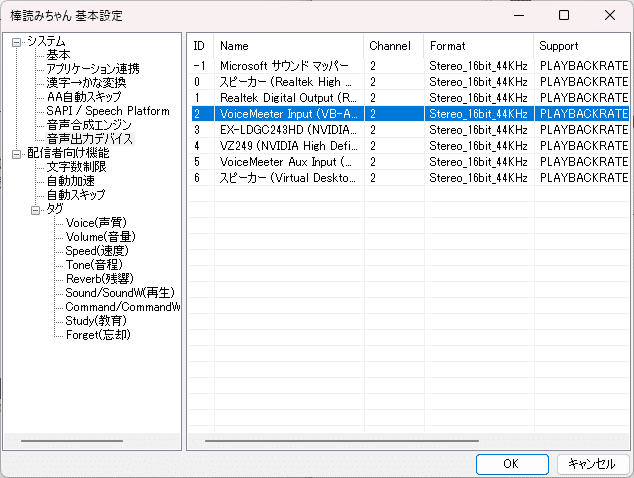Open Study(教育) tag page
This screenshot has height=478, width=634.
[x=96, y=321]
